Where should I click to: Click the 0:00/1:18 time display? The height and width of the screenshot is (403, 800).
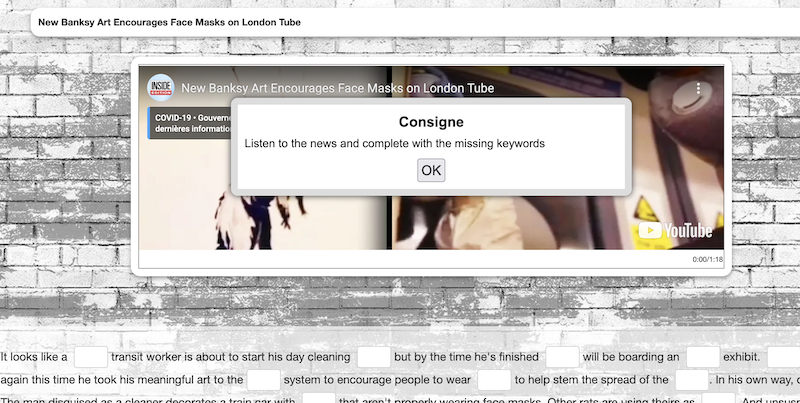(x=707, y=260)
